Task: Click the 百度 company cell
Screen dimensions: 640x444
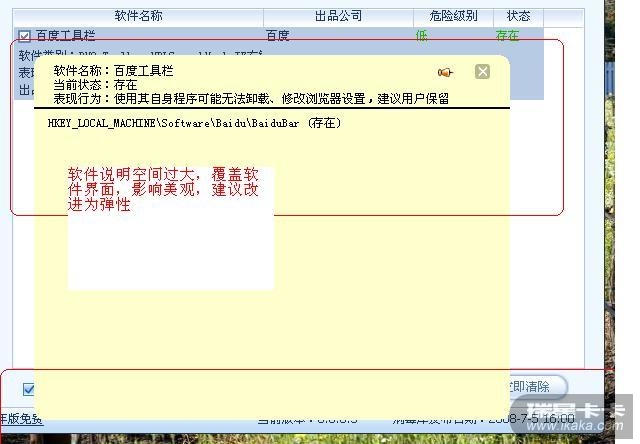Action: (278, 36)
